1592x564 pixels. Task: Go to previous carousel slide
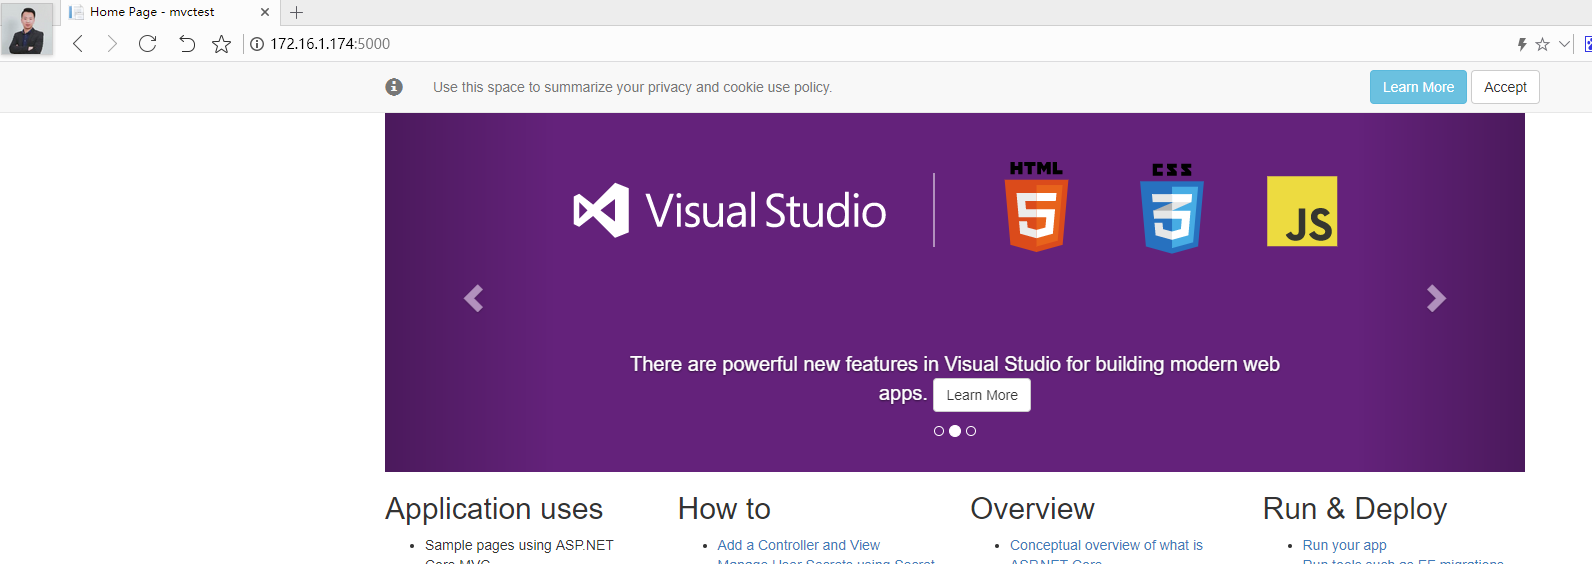[474, 298]
